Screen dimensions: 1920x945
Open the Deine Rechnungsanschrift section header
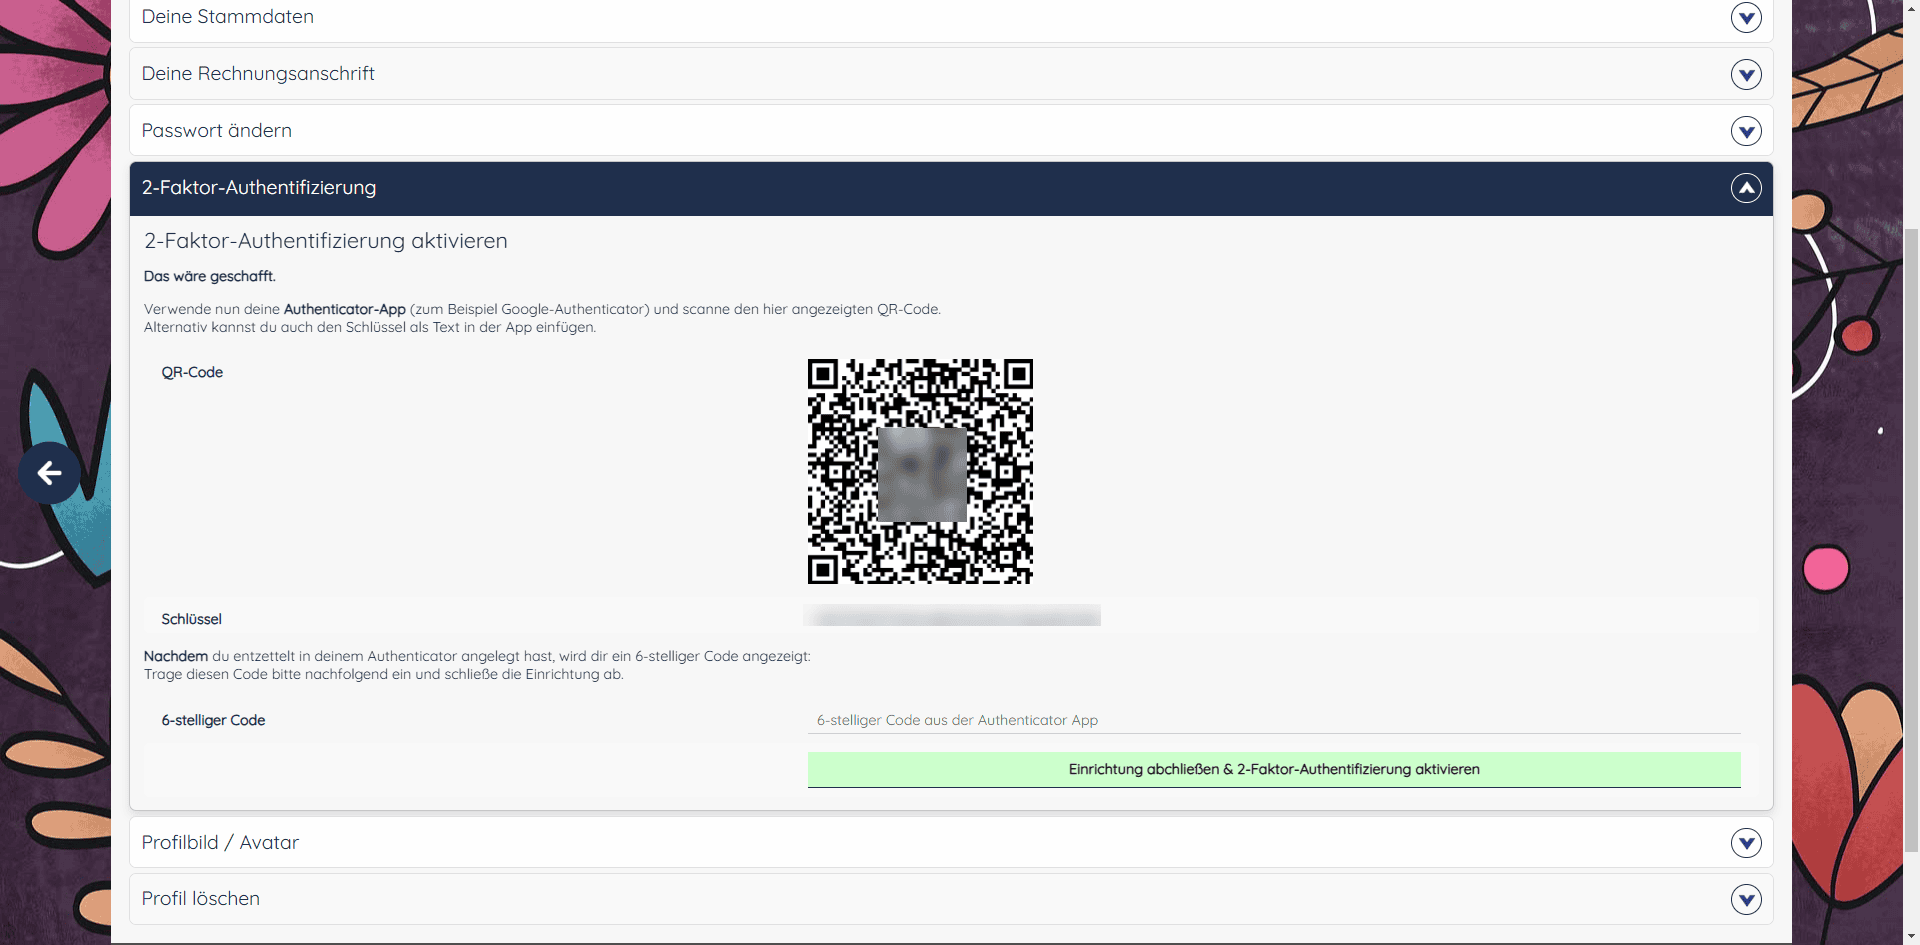[x=951, y=74]
